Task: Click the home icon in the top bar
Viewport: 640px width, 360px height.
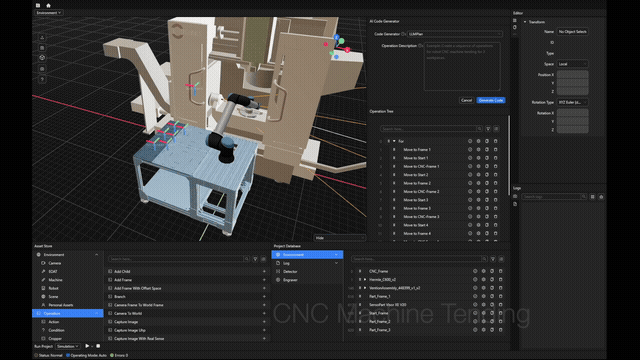Action: pos(48,5)
